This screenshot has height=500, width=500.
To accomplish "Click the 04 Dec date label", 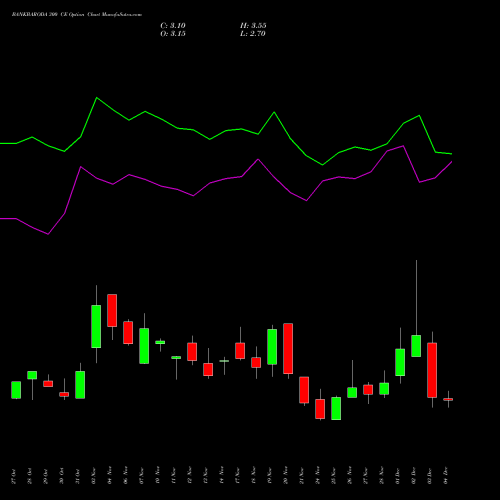I will (446, 476).
